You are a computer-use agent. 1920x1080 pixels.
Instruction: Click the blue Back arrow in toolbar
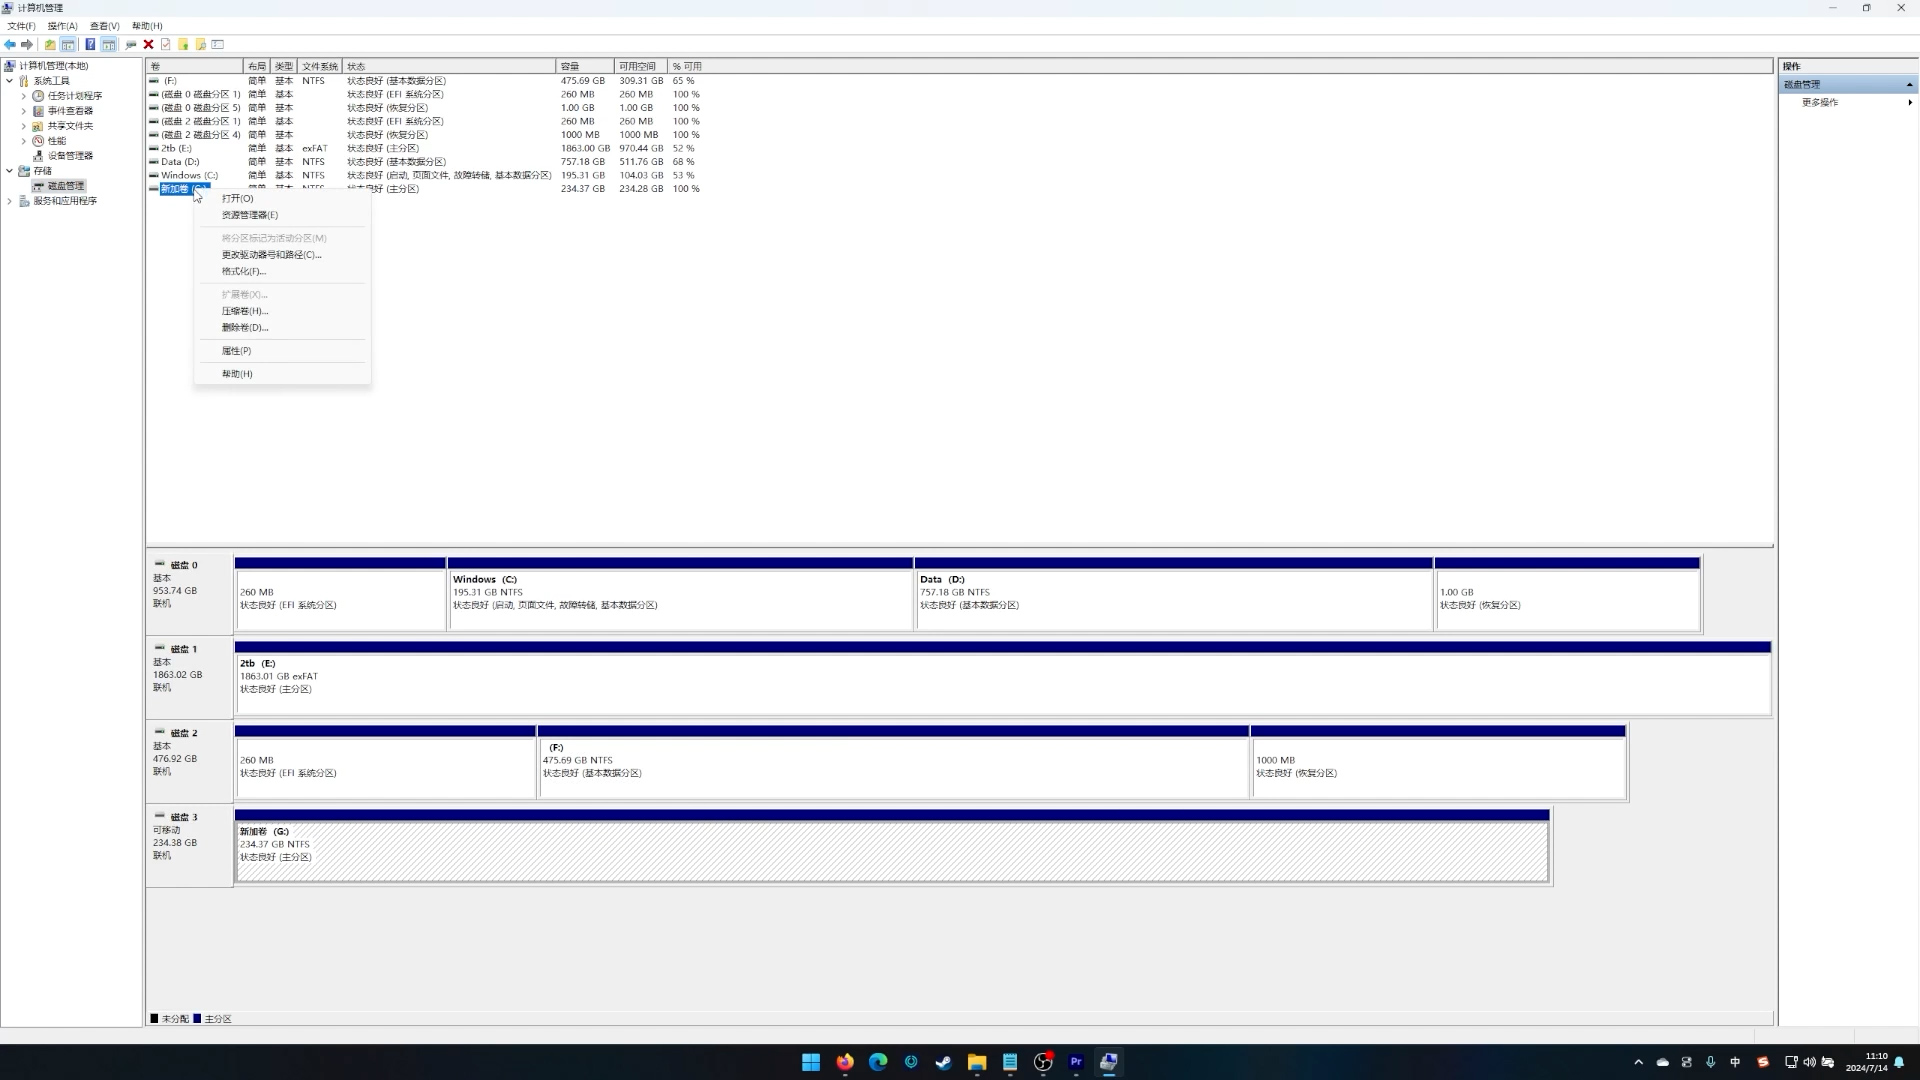10,44
